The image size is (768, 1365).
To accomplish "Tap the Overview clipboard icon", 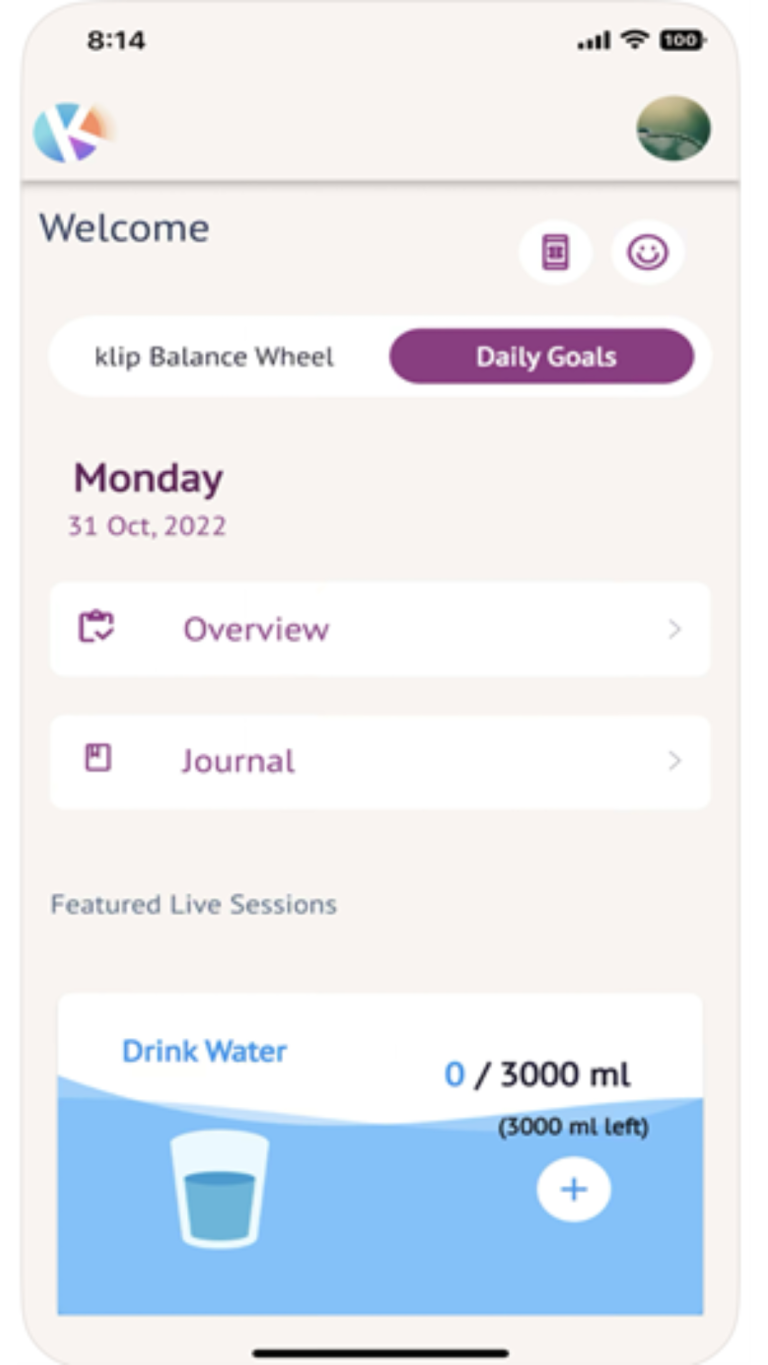I will pos(96,628).
